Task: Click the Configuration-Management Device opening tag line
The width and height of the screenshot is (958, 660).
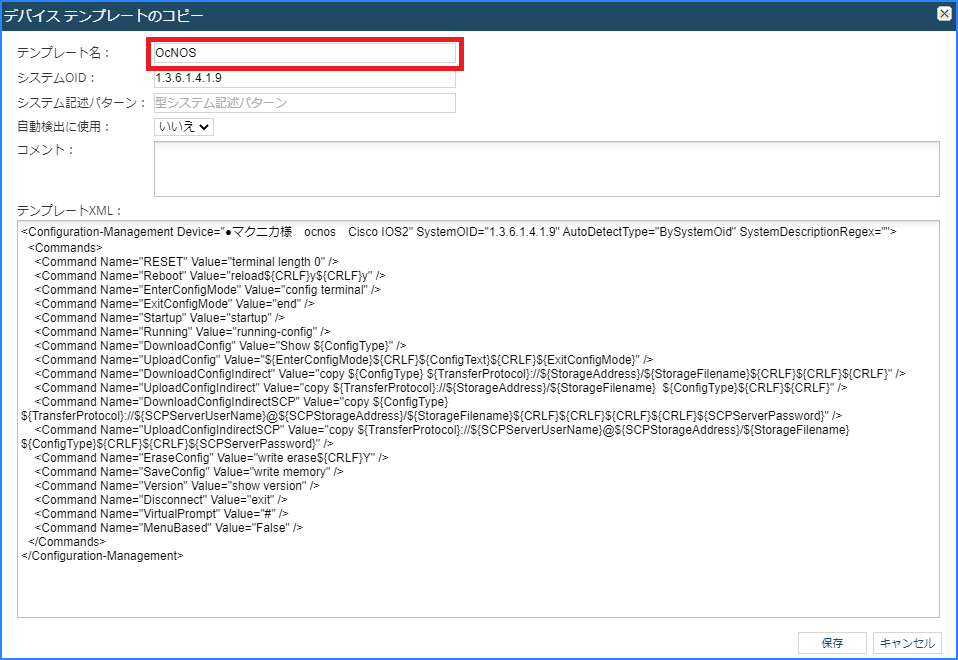Action: pos(459,232)
